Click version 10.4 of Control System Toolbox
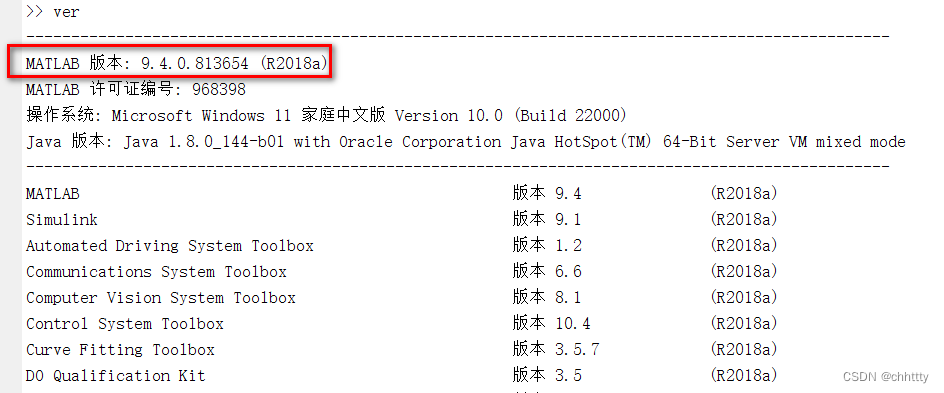Viewport: 944px width, 393px height. click(x=573, y=324)
